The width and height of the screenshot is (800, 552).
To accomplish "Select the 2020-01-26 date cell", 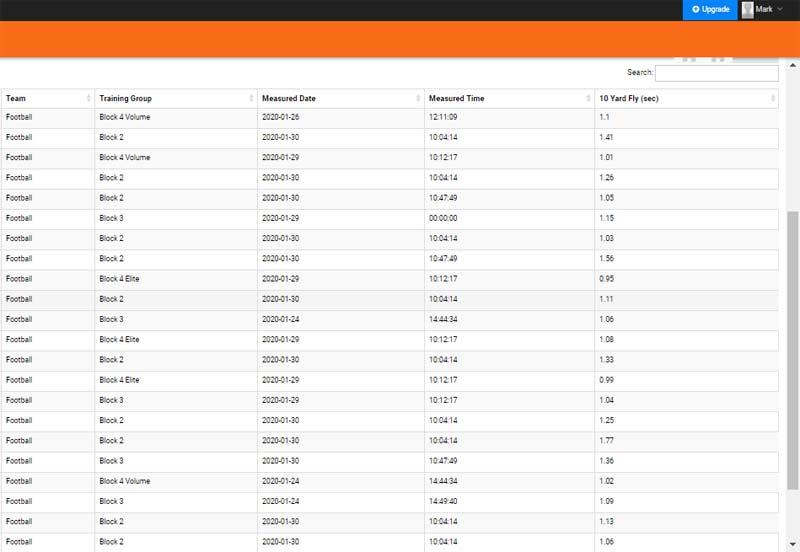I will coord(281,117).
